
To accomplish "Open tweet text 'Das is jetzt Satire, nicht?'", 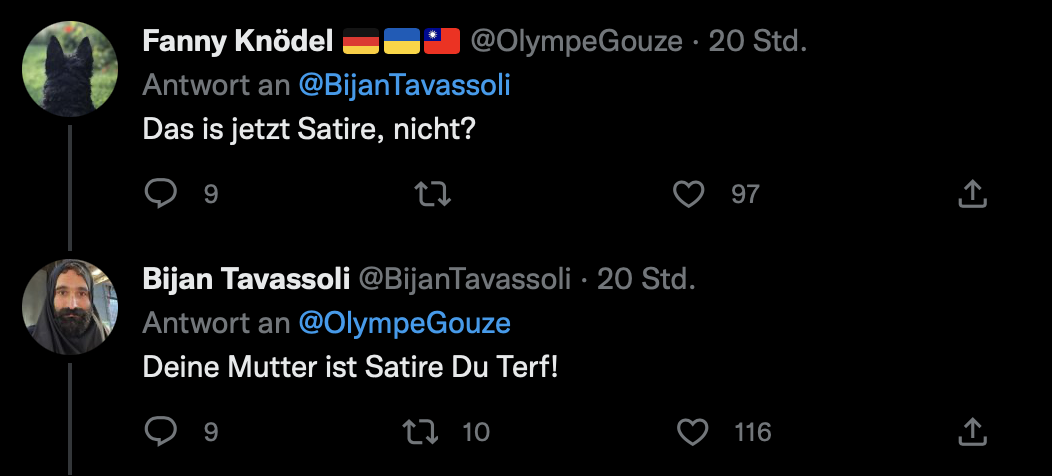I will point(306,130).
